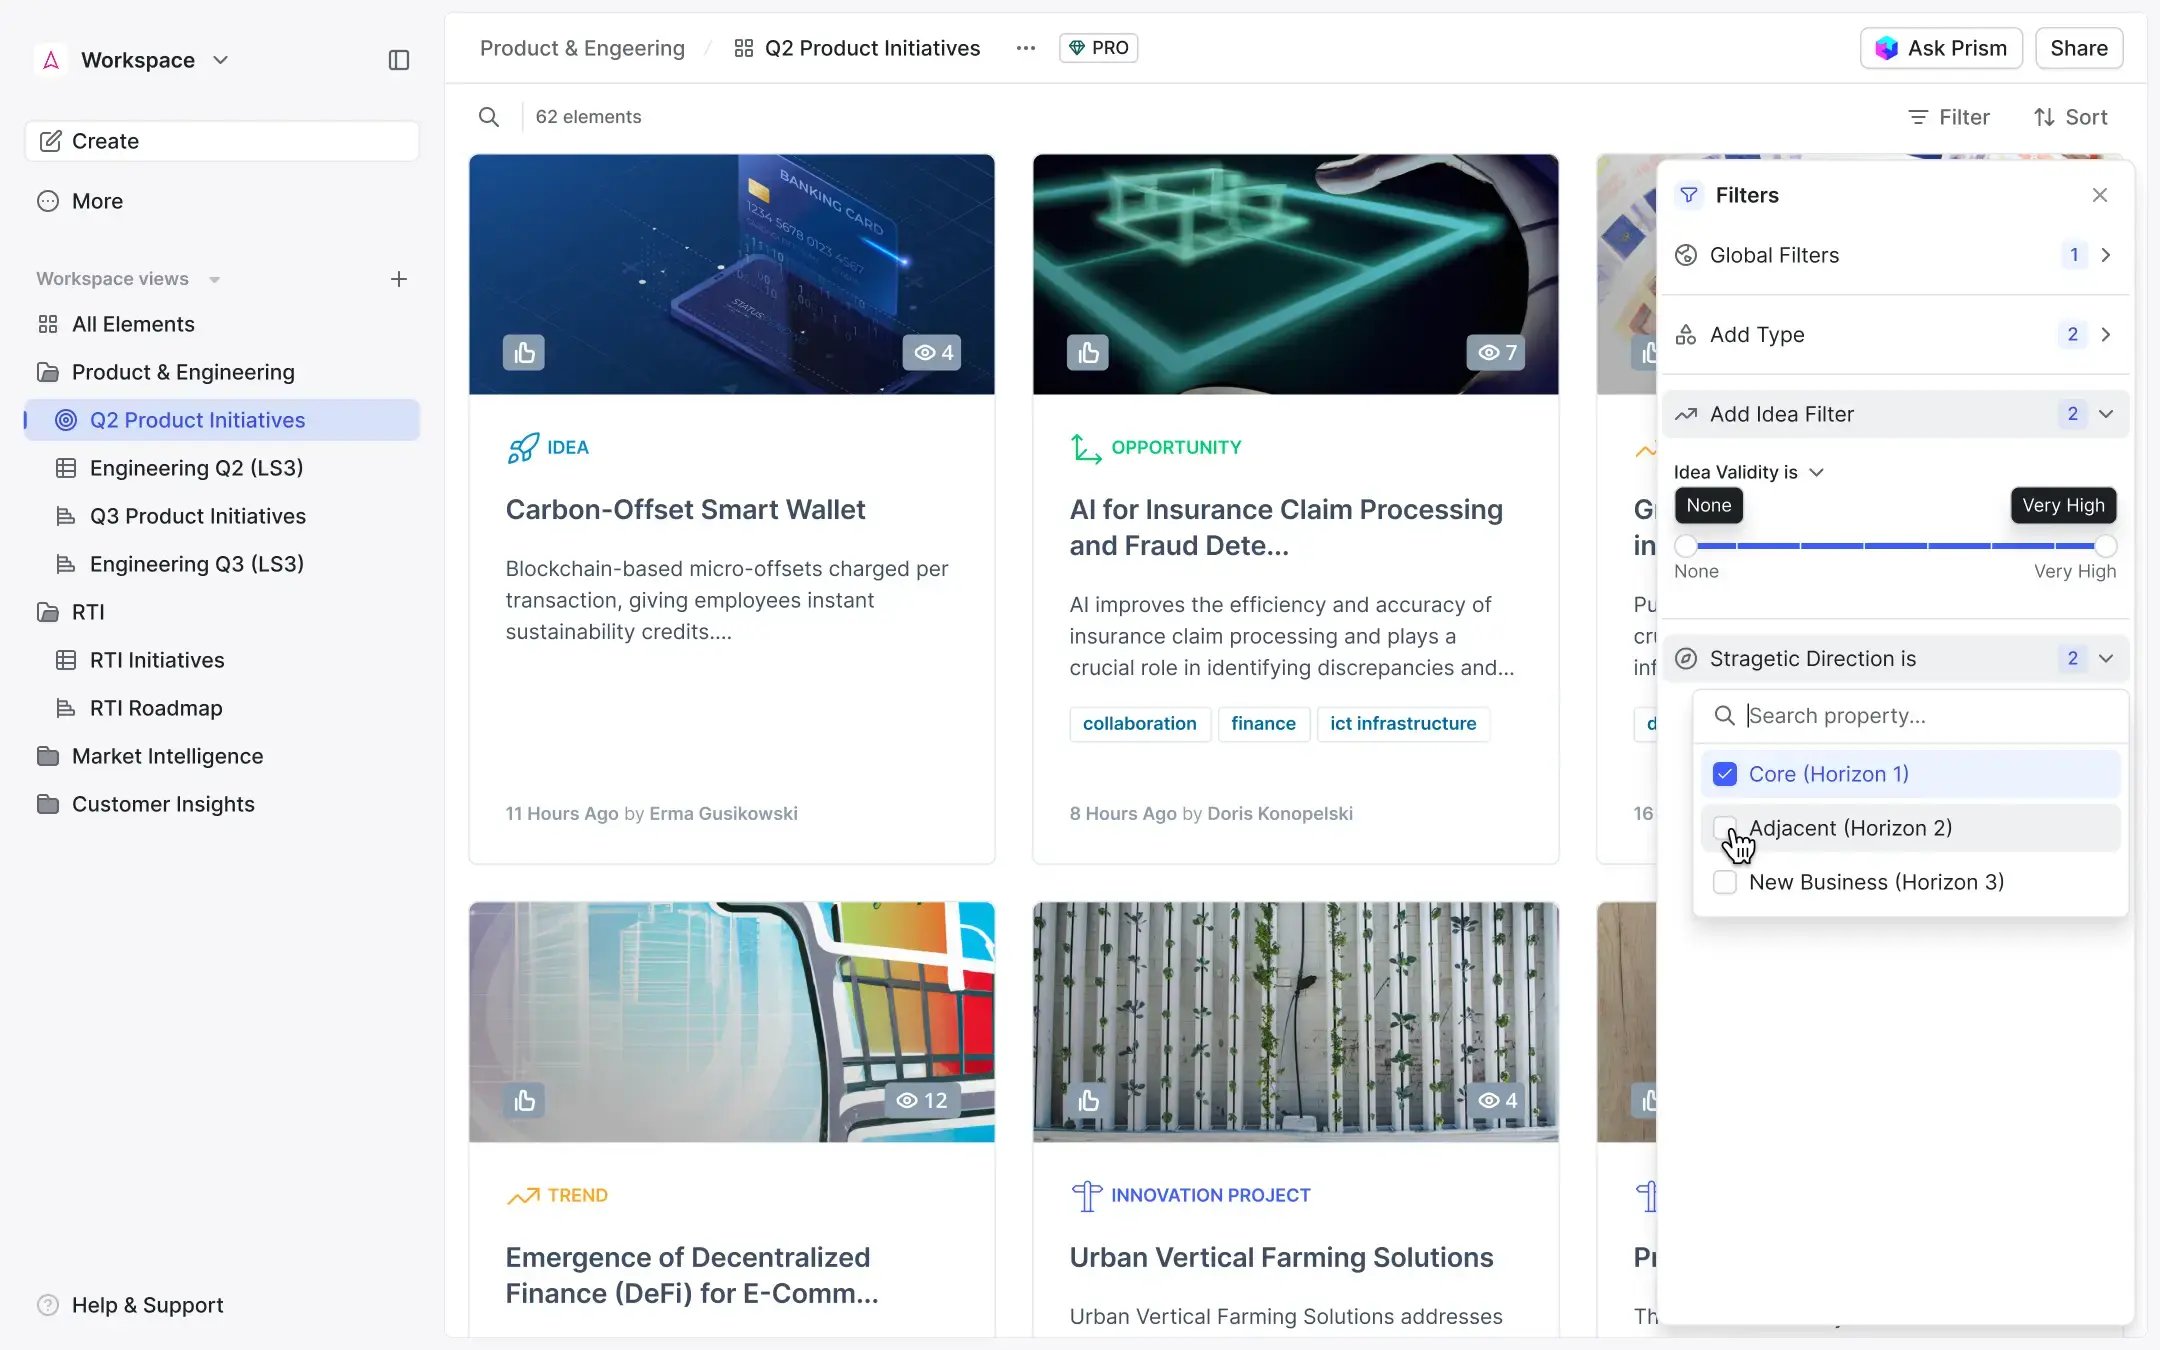Image resolution: width=2160 pixels, height=1350 pixels.
Task: Open the Customer Insights folder
Action: [x=165, y=803]
